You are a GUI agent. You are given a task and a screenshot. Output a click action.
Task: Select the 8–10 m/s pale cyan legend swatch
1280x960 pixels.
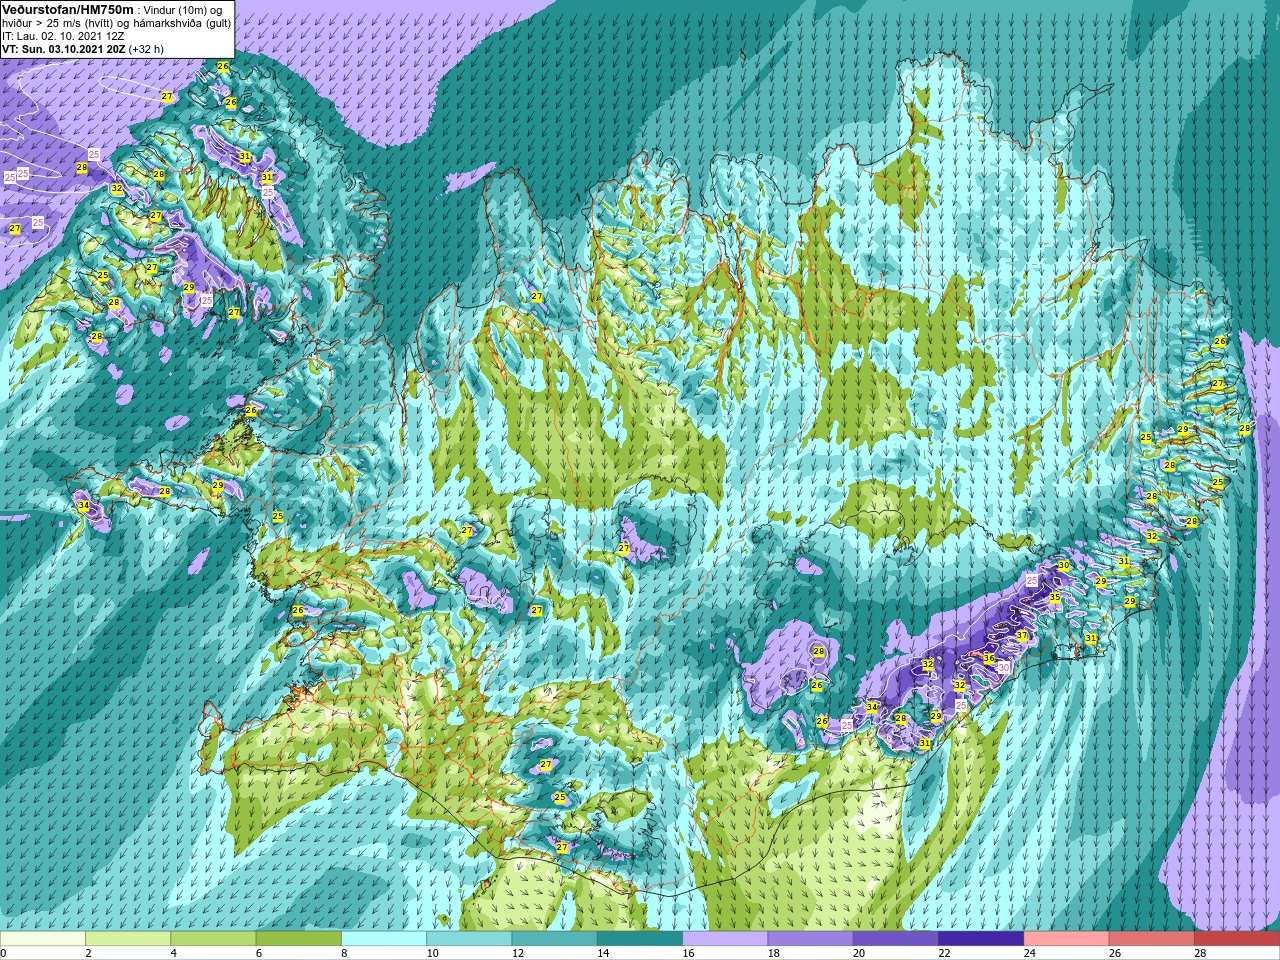point(384,939)
